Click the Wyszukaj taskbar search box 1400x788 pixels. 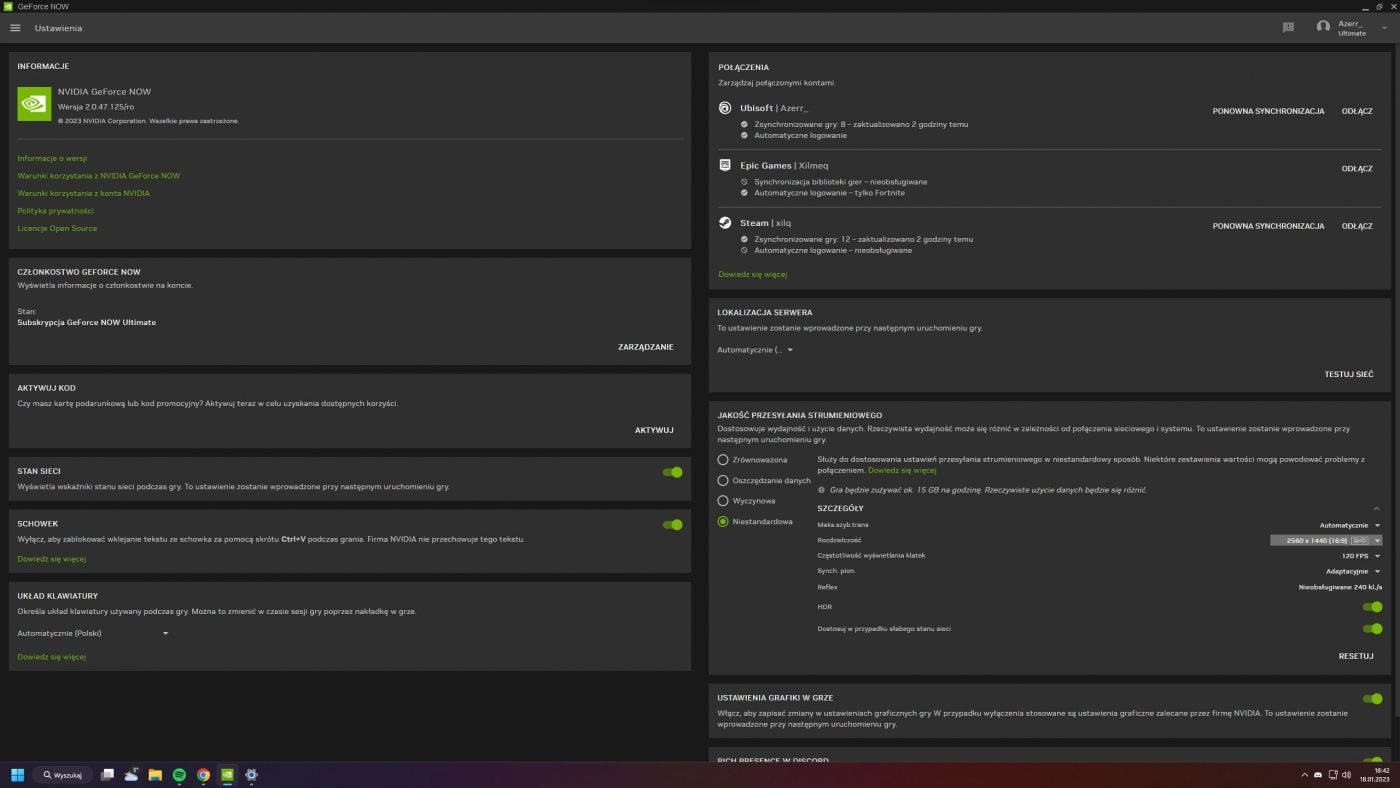62,775
